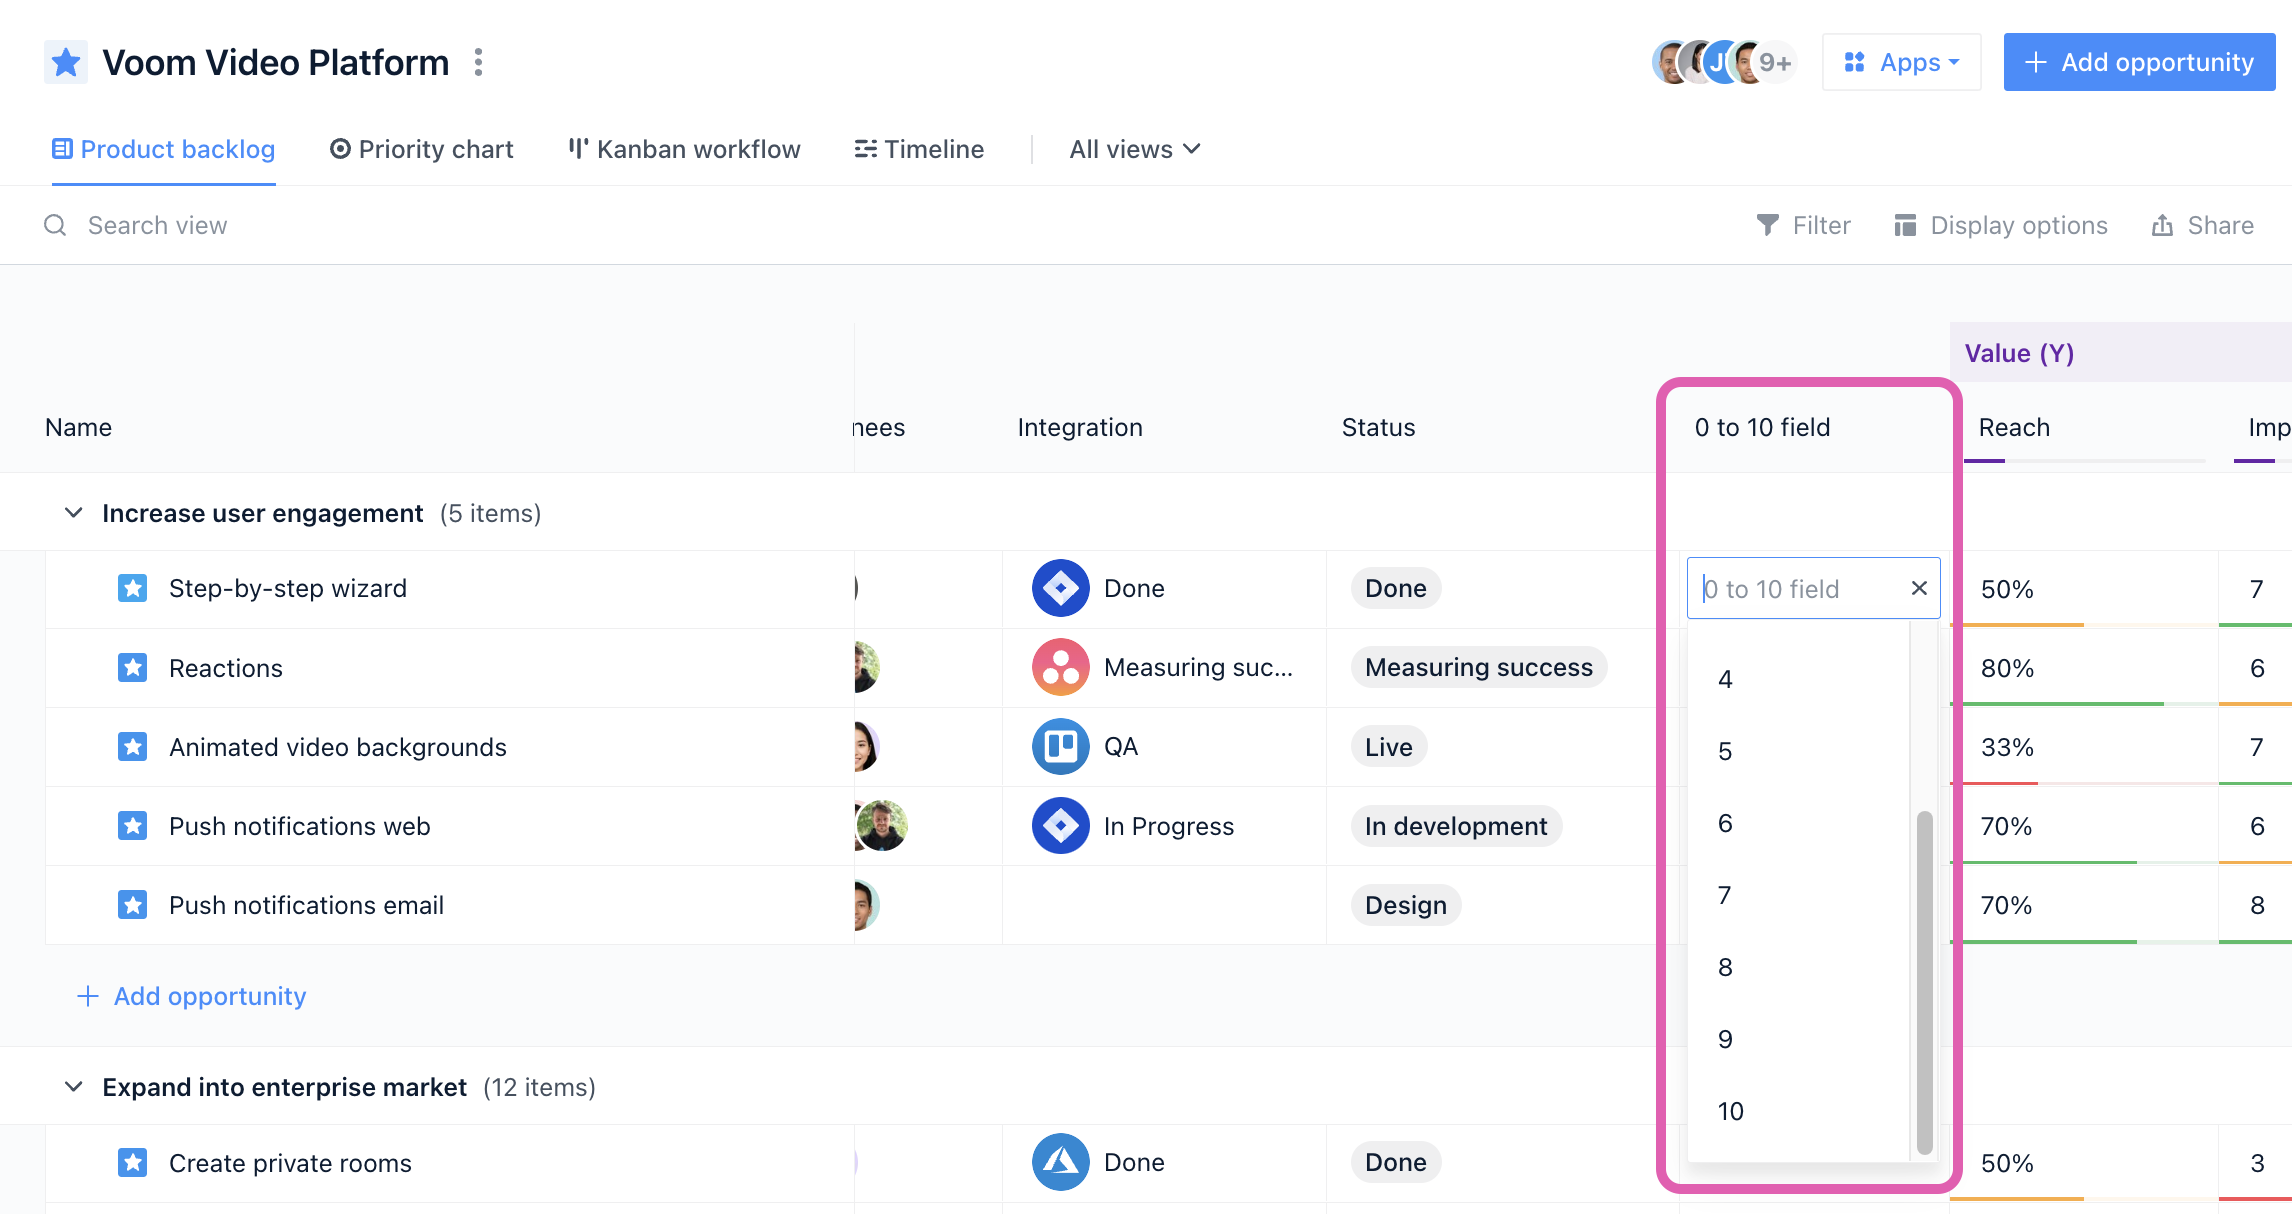Image resolution: width=2292 pixels, height=1214 pixels.
Task: Click the 80% Reach value for Reactions
Action: click(x=2007, y=668)
